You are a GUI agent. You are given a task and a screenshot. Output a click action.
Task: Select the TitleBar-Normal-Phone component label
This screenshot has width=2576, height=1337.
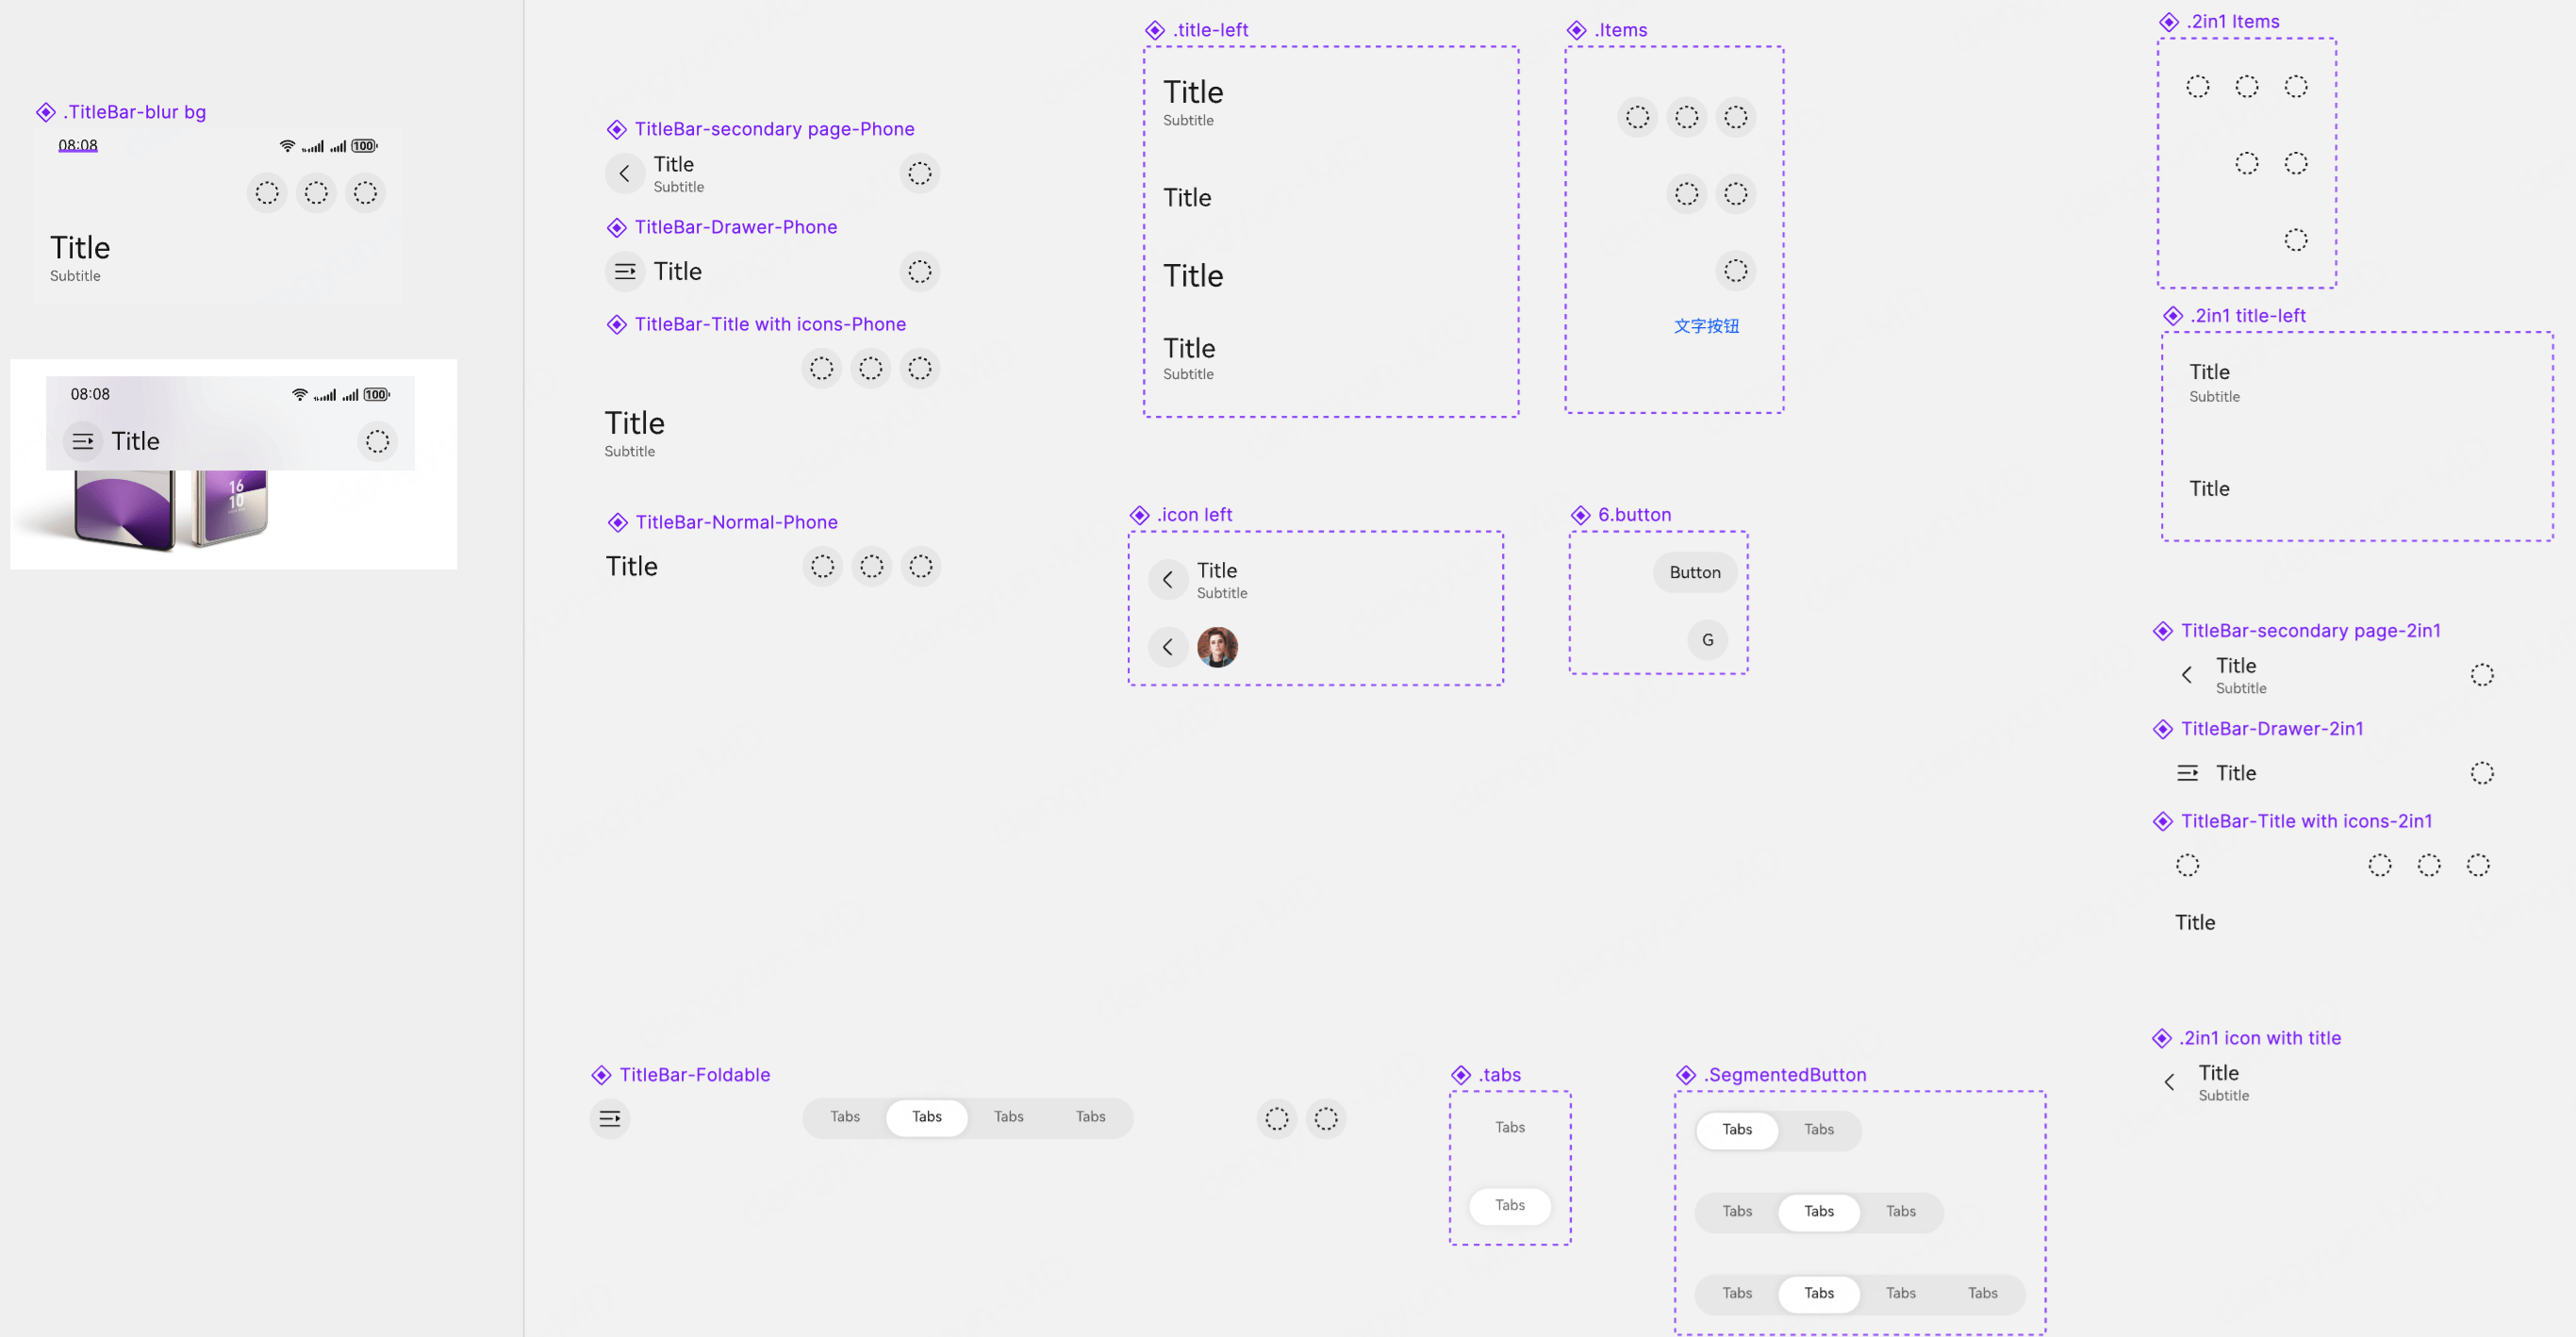[736, 522]
